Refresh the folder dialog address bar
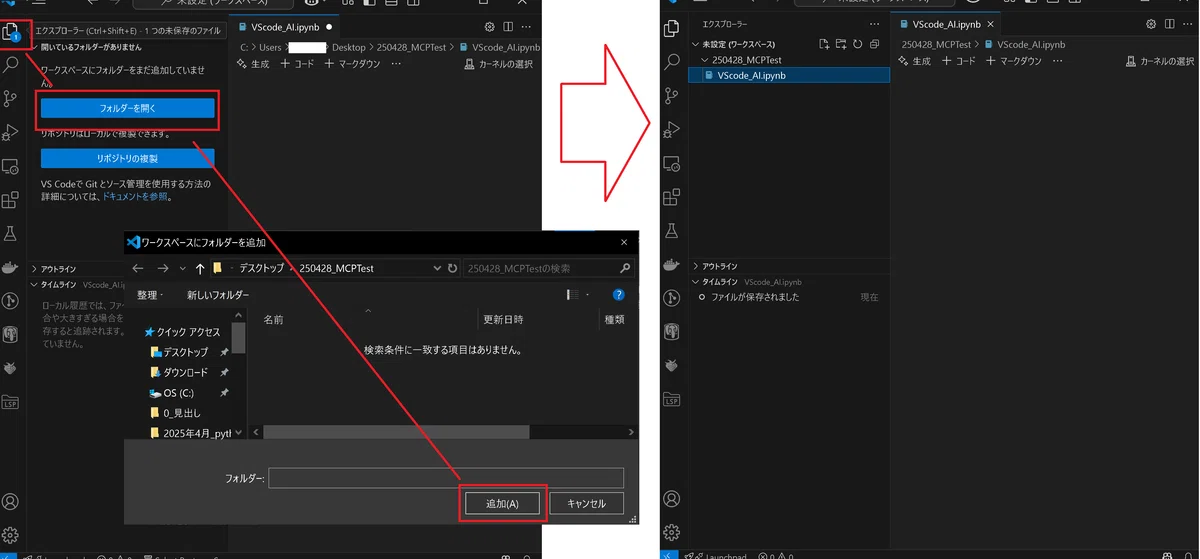 pyautogui.click(x=452, y=268)
